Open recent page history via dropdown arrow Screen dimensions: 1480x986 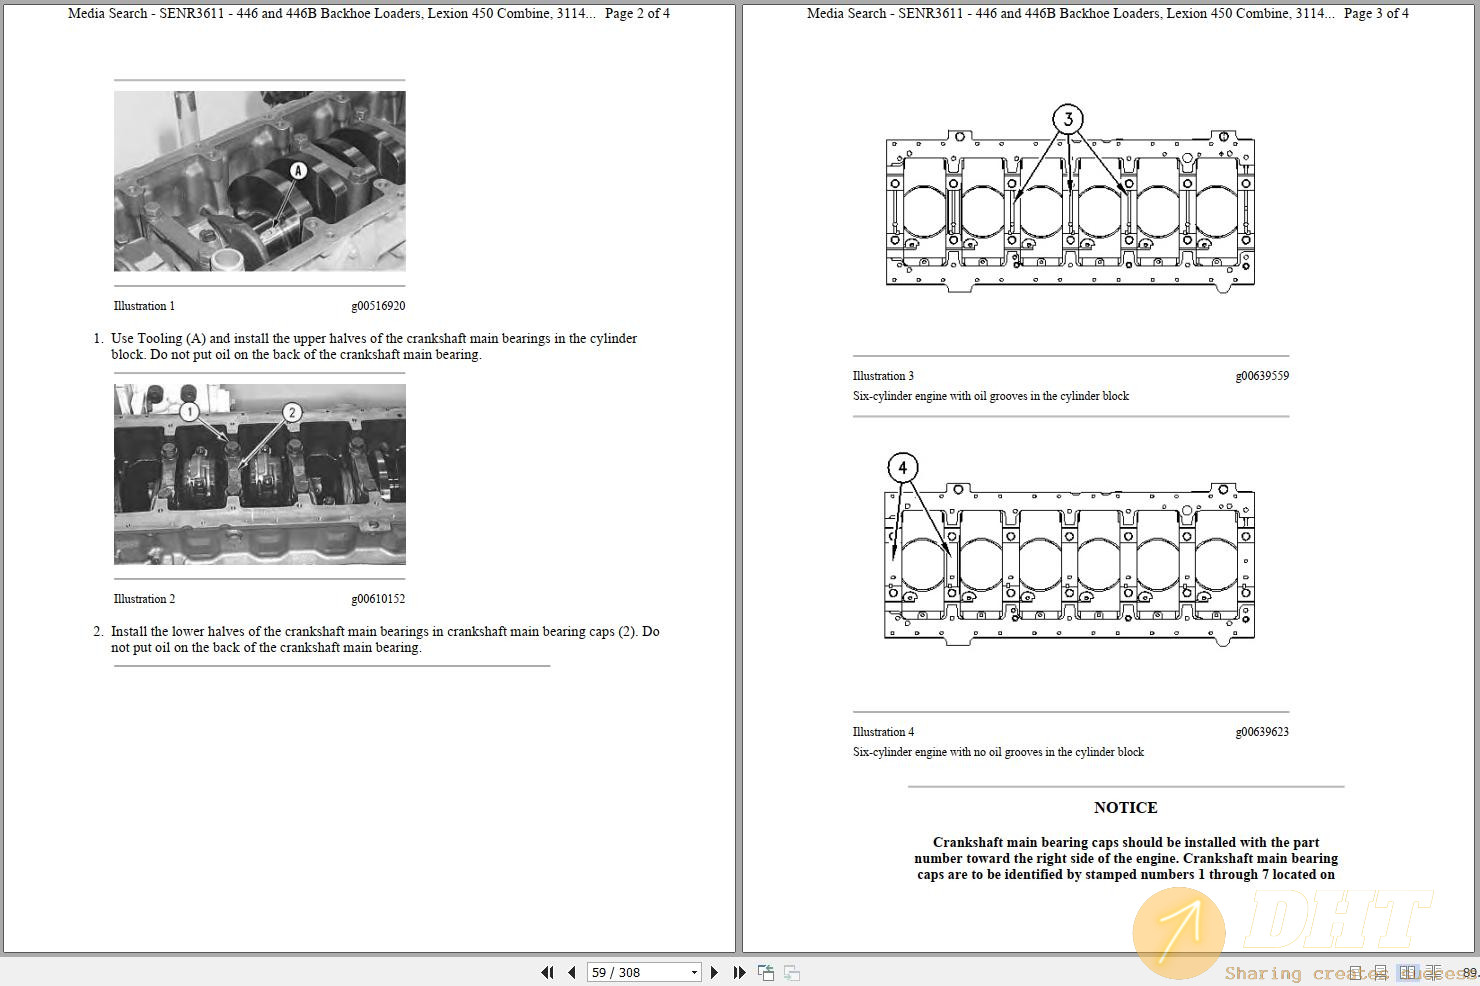tap(693, 971)
